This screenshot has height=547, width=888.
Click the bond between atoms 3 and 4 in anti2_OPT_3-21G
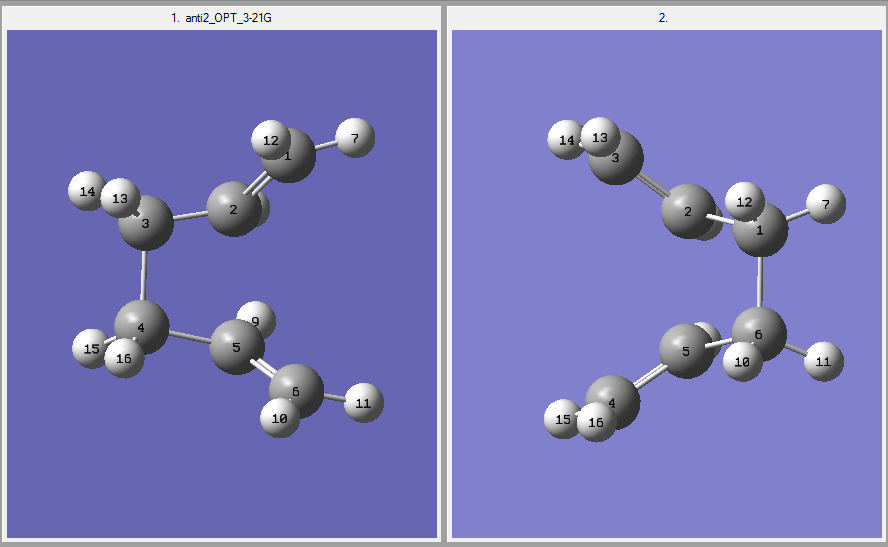144,275
